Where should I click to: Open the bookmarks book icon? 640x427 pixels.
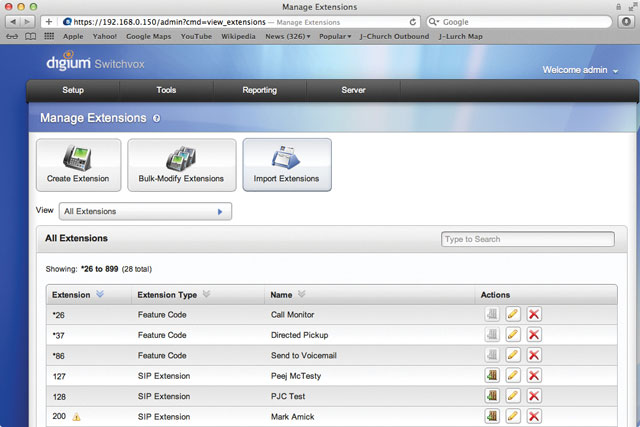pos(31,36)
